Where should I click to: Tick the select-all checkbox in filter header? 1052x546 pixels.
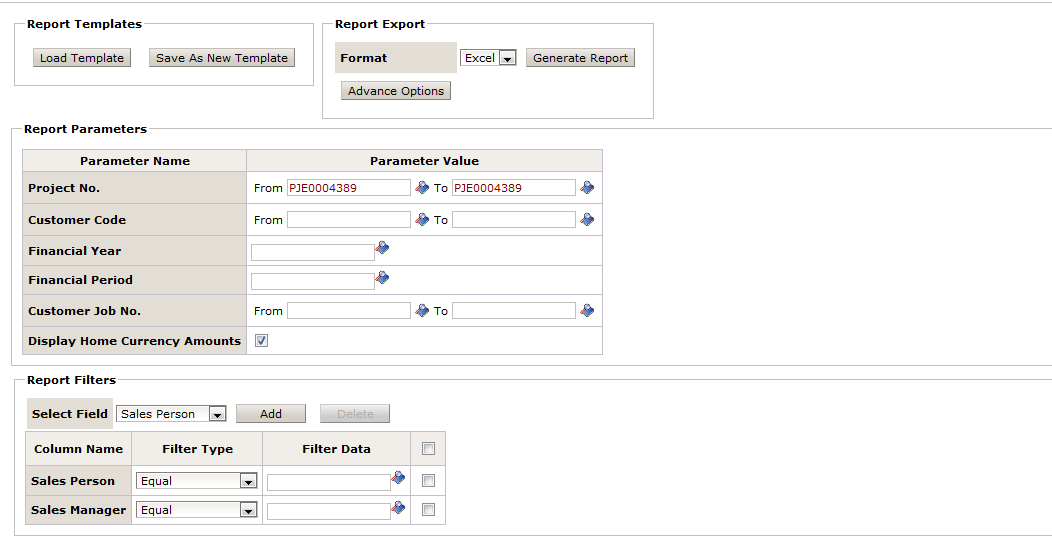coord(428,449)
